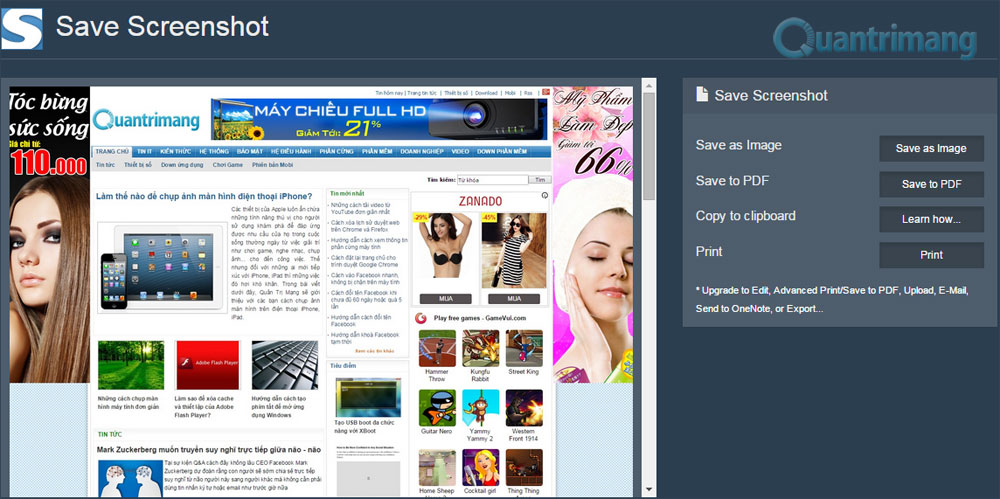Click the iPad and iPhone article image
The image size is (1000, 499).
click(x=162, y=267)
